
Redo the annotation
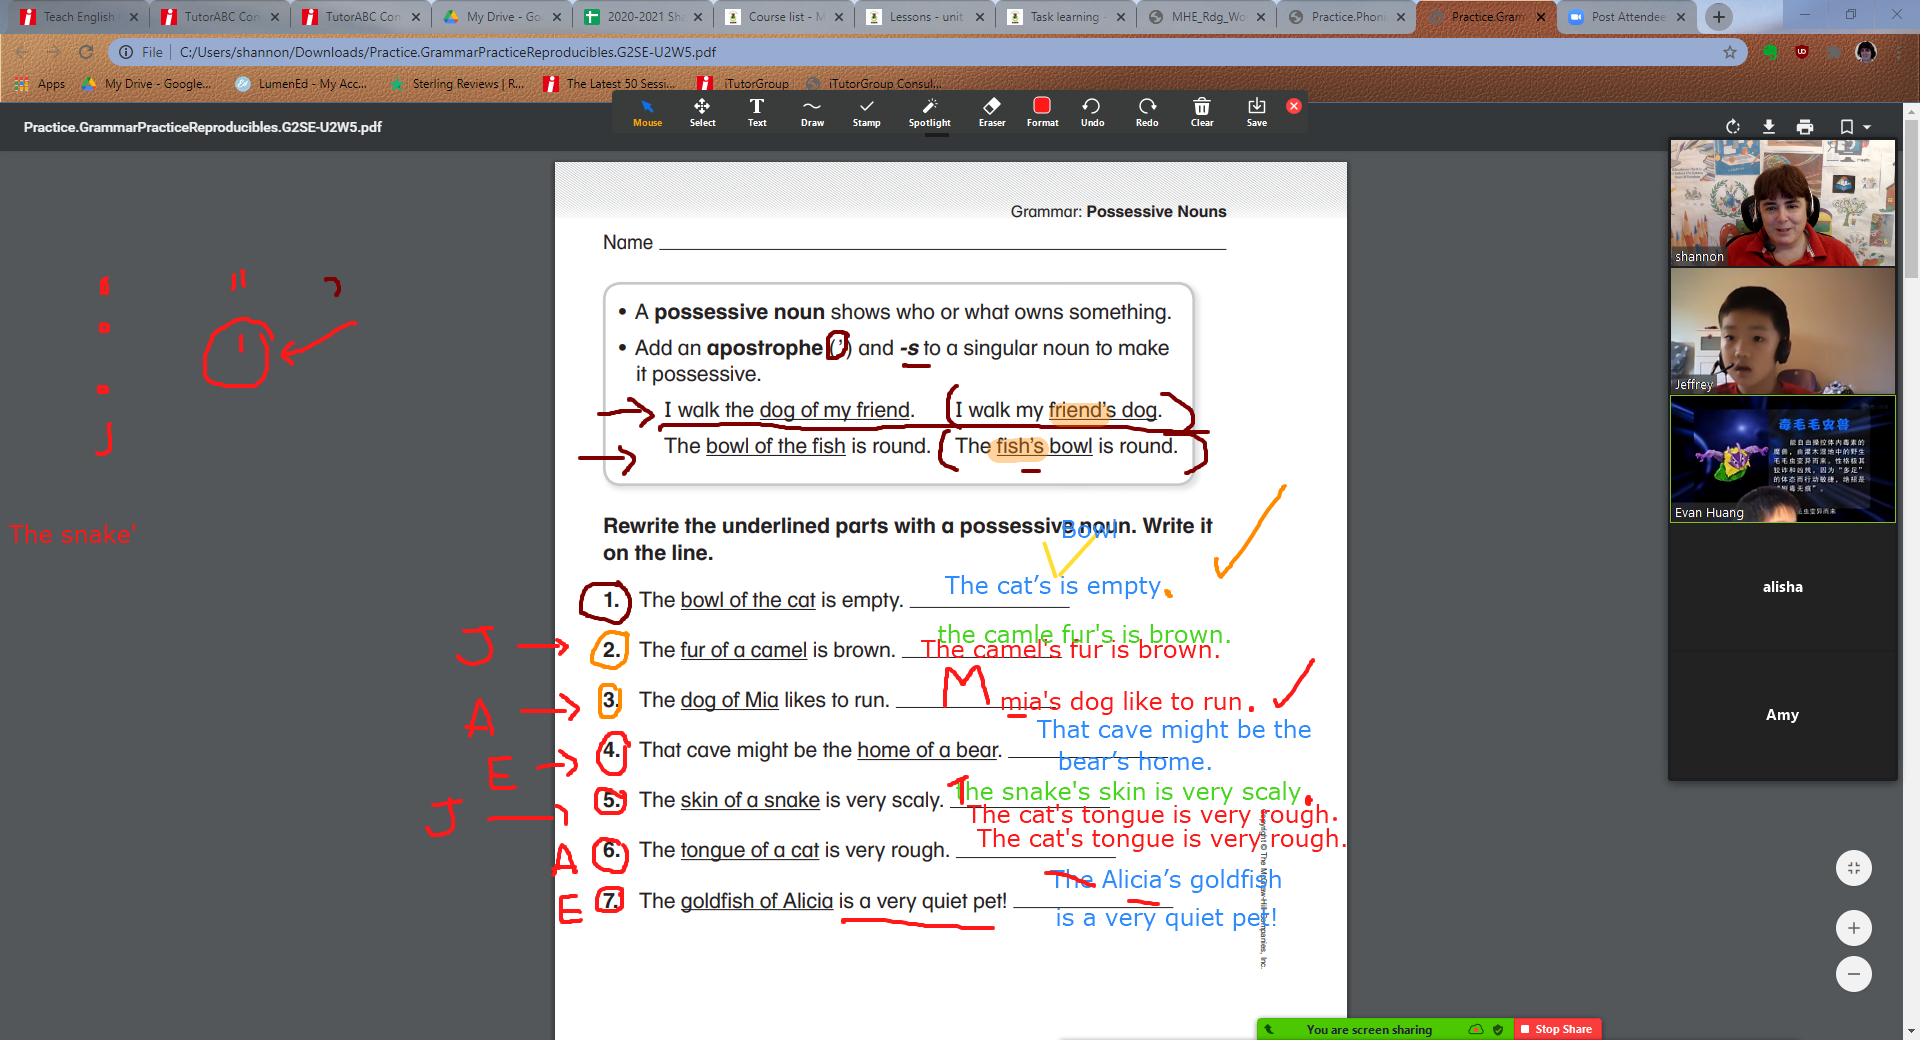1147,112
